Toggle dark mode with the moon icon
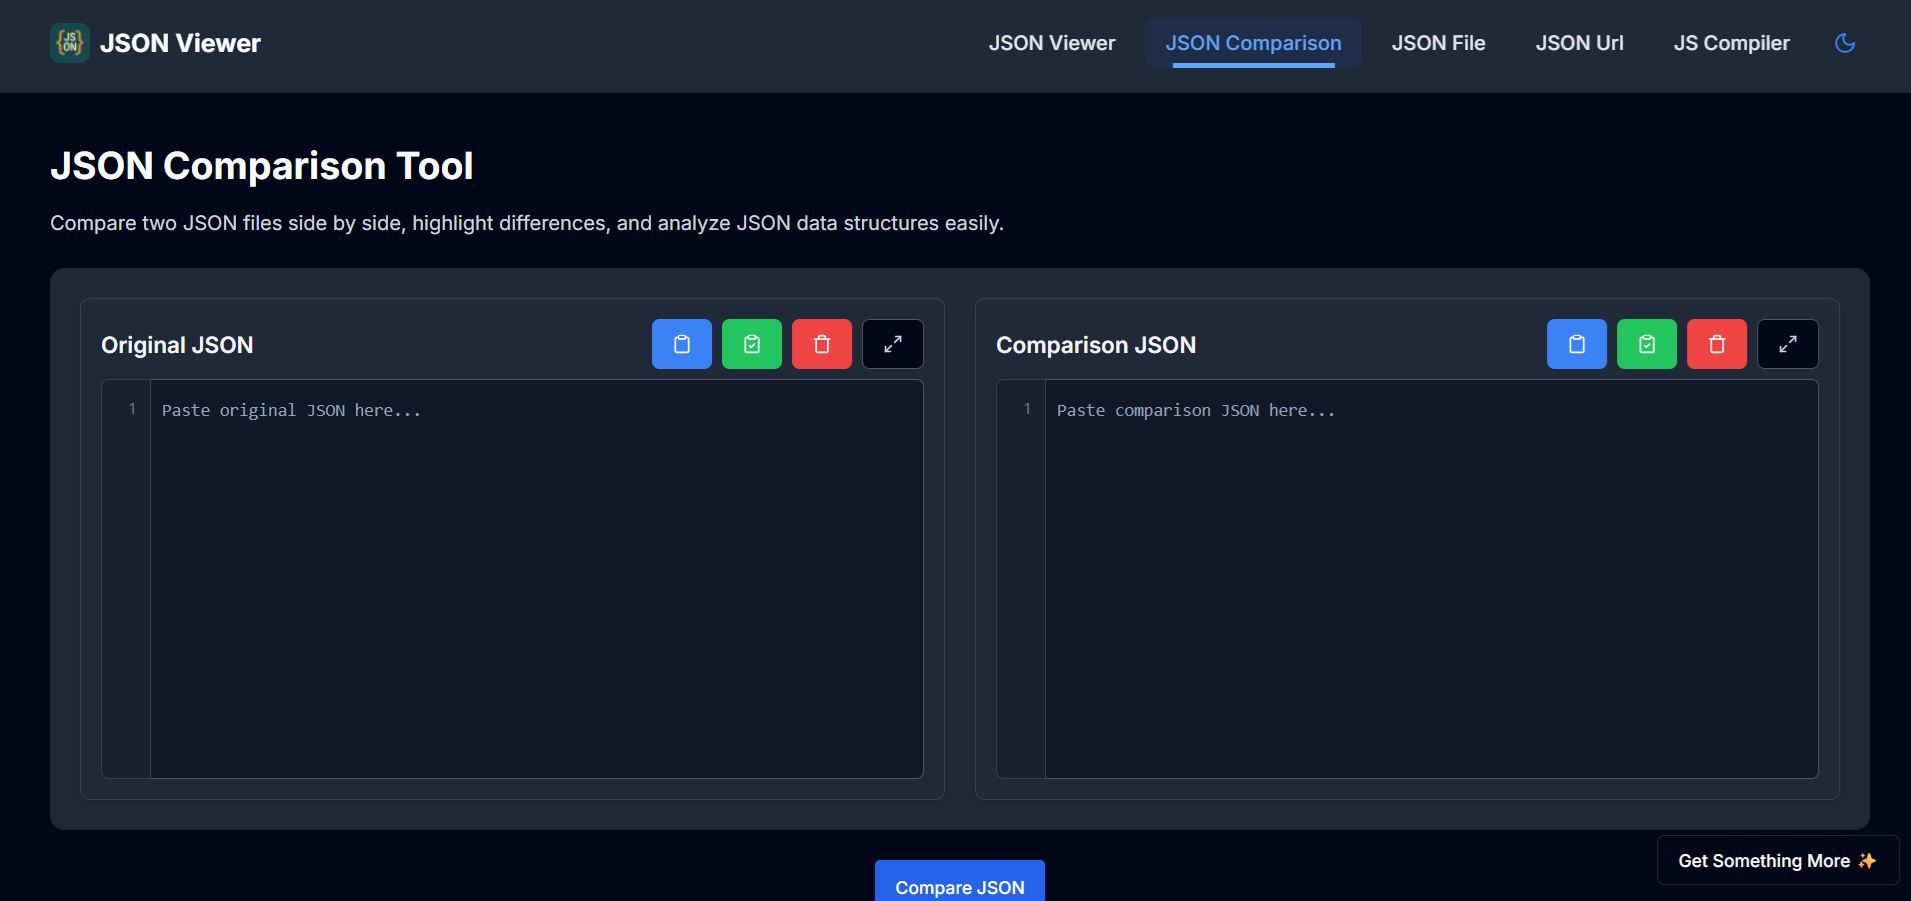The height and width of the screenshot is (901, 1911). [1845, 43]
